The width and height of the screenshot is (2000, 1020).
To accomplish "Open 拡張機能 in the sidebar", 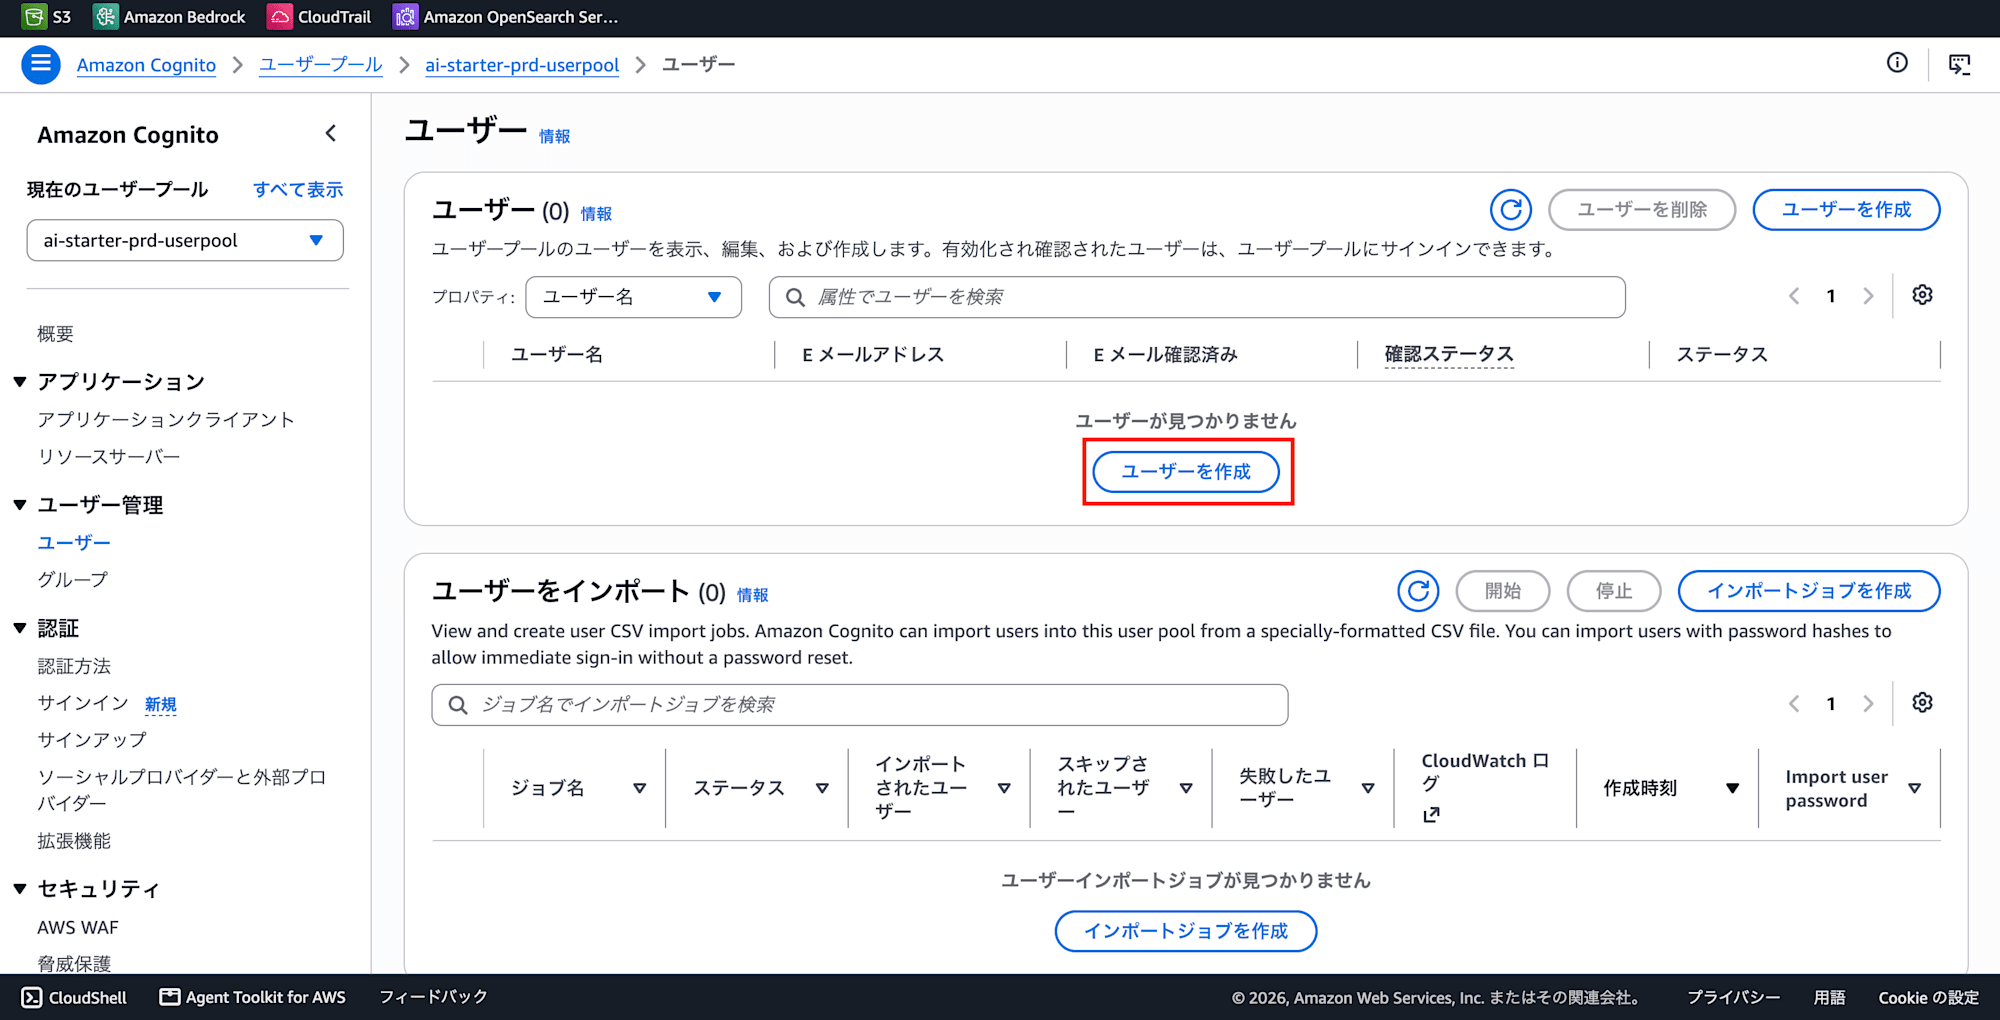I will [x=74, y=841].
